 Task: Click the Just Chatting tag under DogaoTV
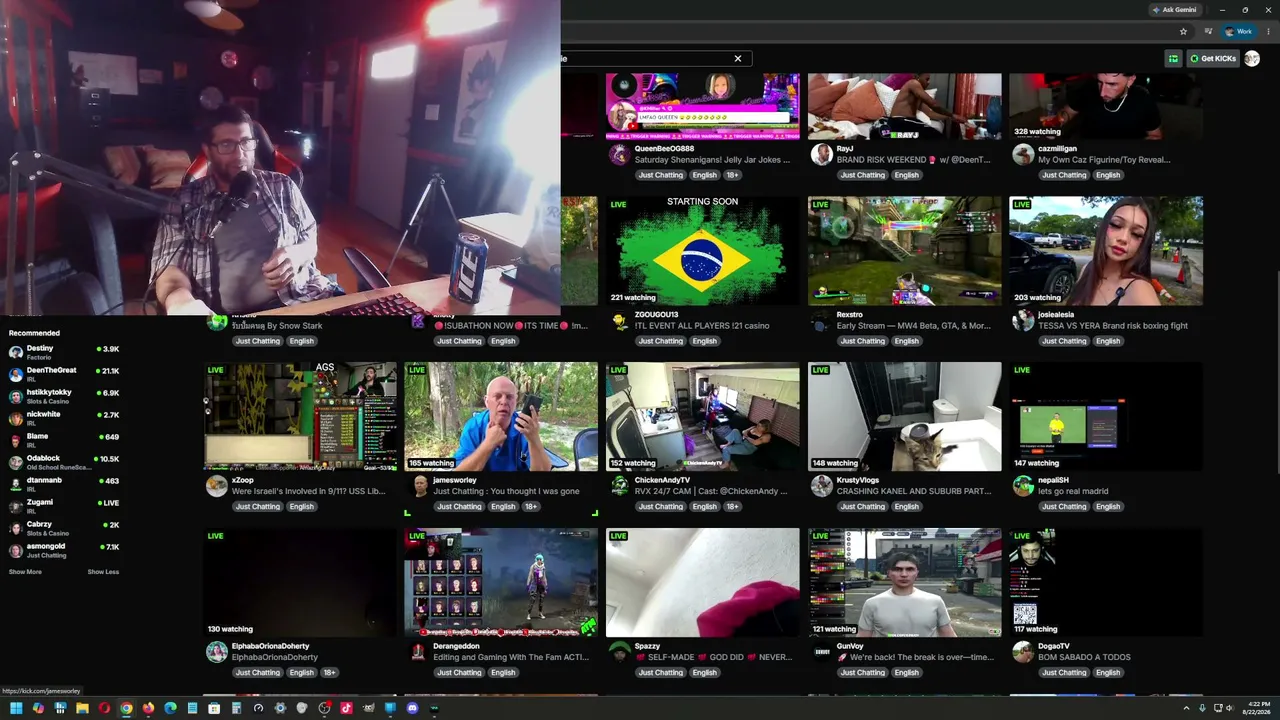pyautogui.click(x=1064, y=673)
